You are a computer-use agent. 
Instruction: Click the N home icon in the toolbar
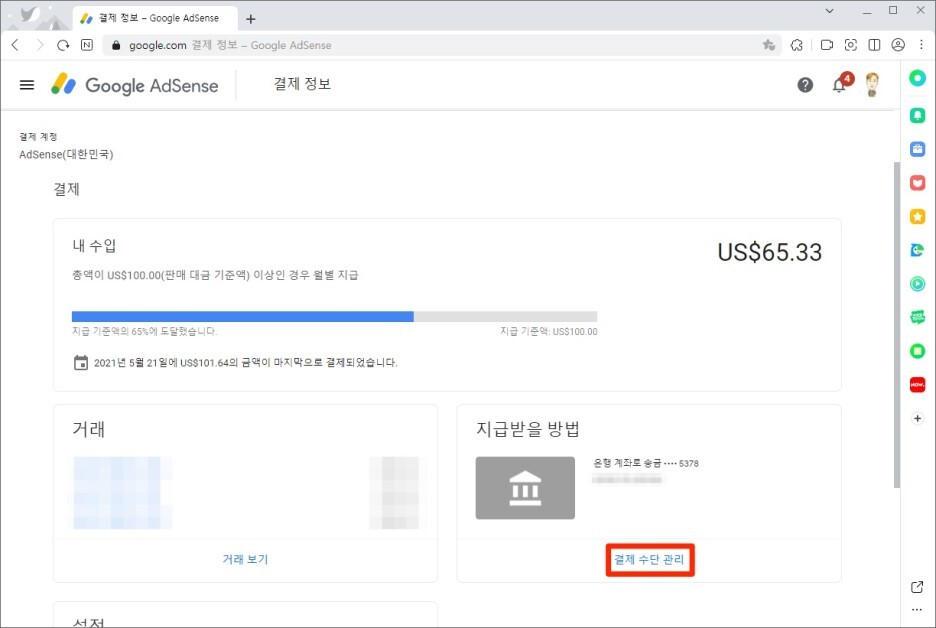87,45
